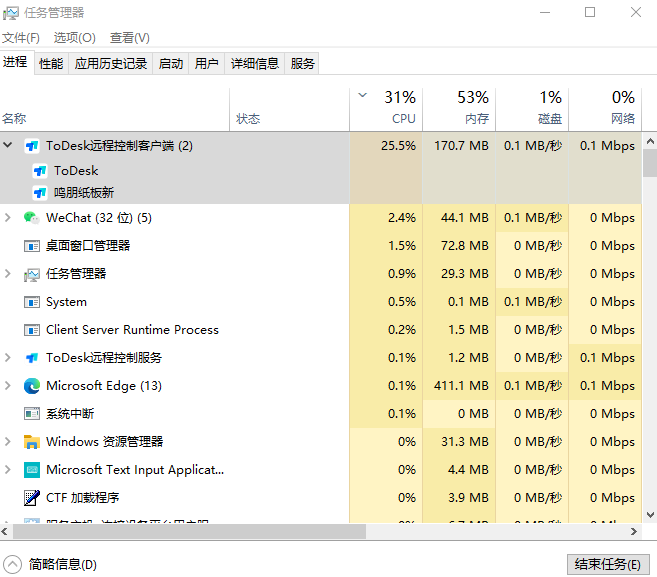
Task: Expand the Windows 资源管理器 group
Action: coord(8,441)
